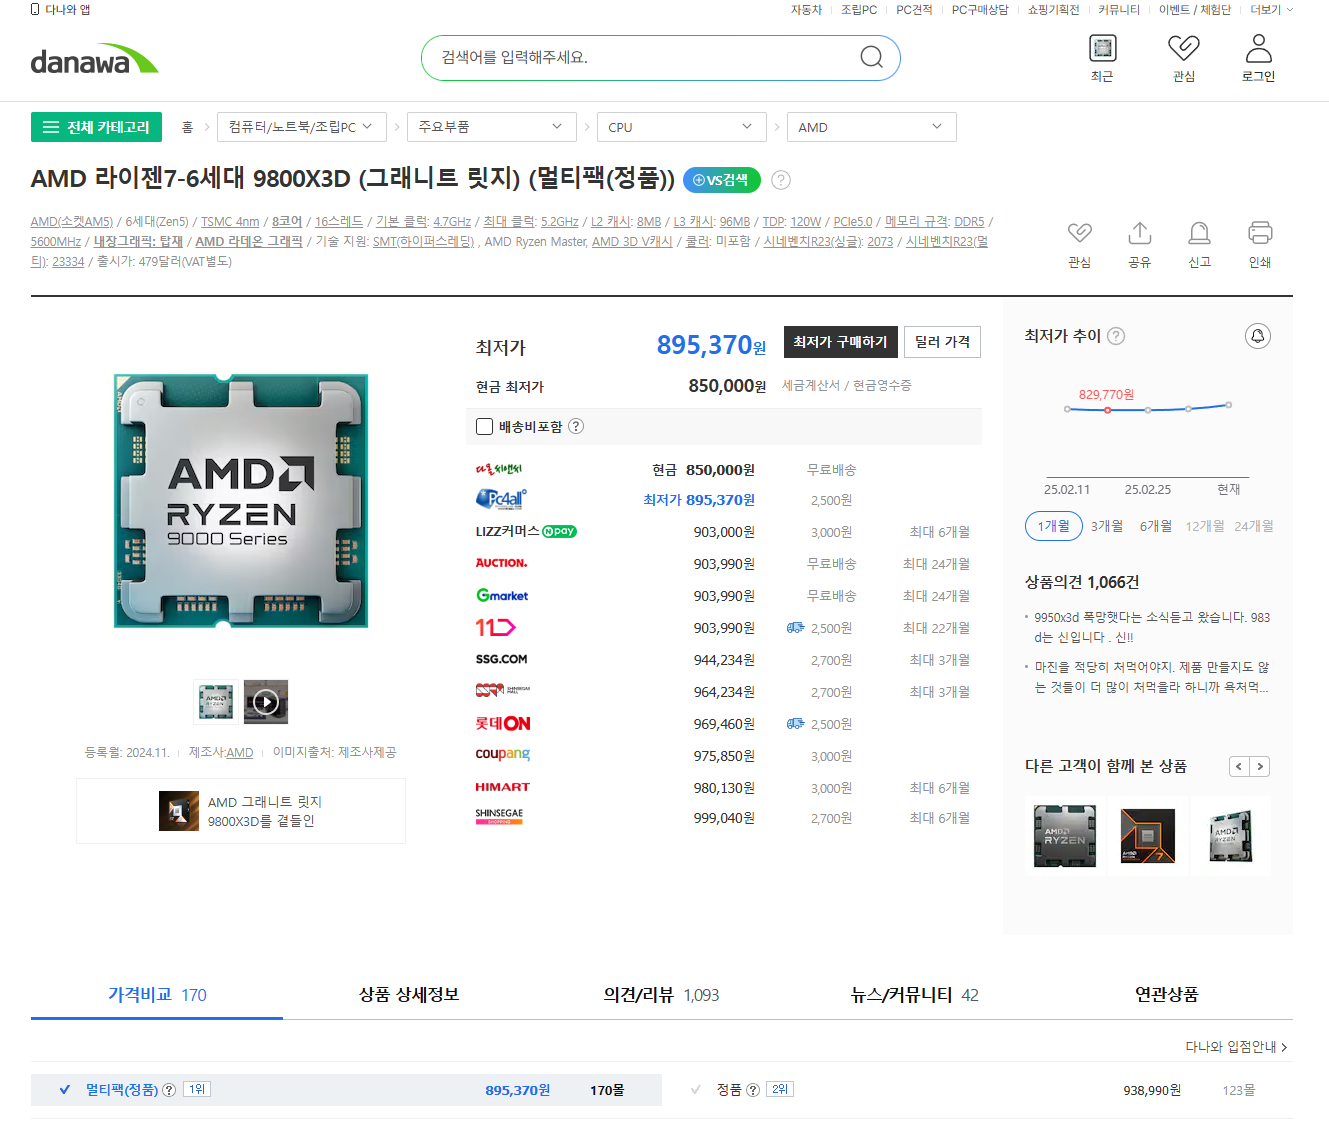
Task: Click the VS검색 button
Action: pos(722,180)
